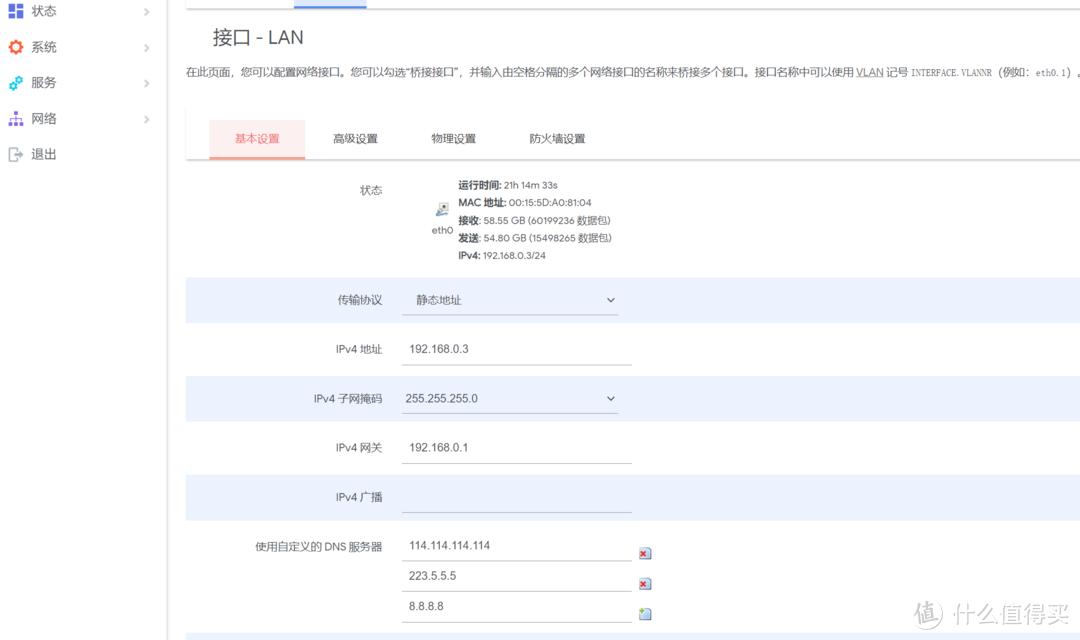This screenshot has height=640, width=1080.
Task: Remove the 223.5.5.5 DNS entry
Action: 644,583
